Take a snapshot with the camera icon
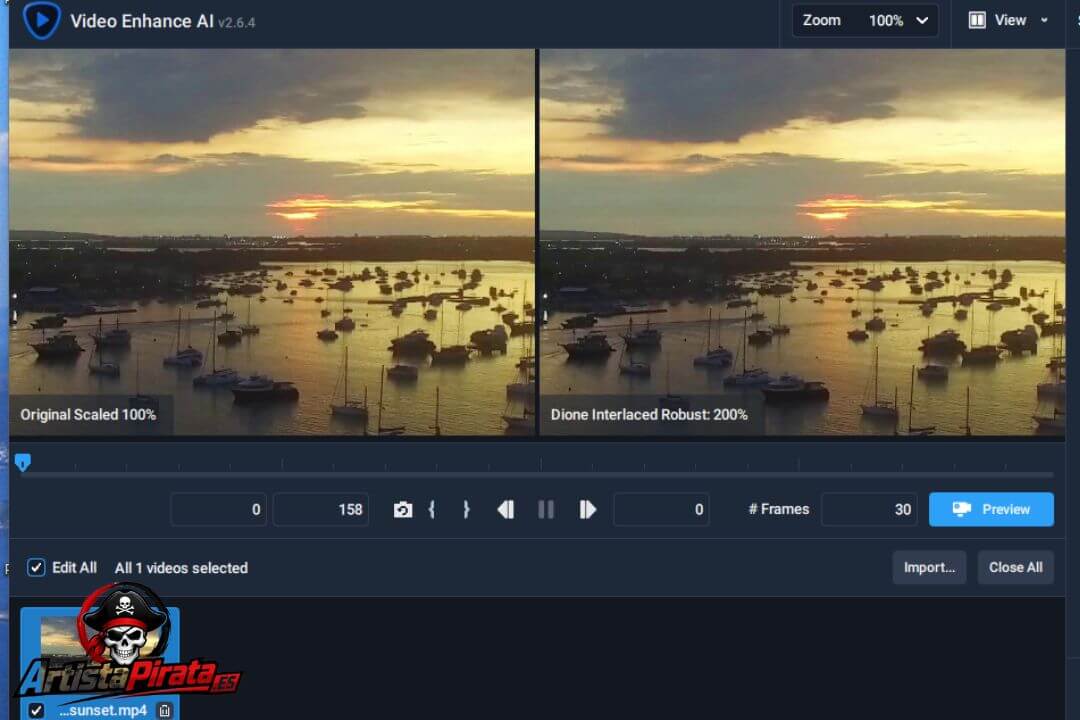 click(x=403, y=510)
